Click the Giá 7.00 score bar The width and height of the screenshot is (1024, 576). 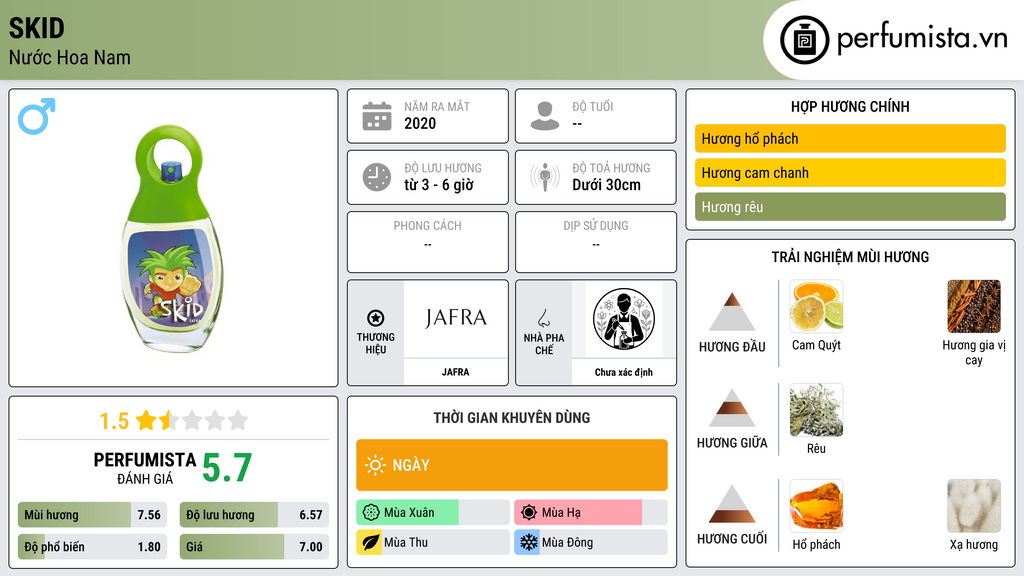(x=254, y=547)
